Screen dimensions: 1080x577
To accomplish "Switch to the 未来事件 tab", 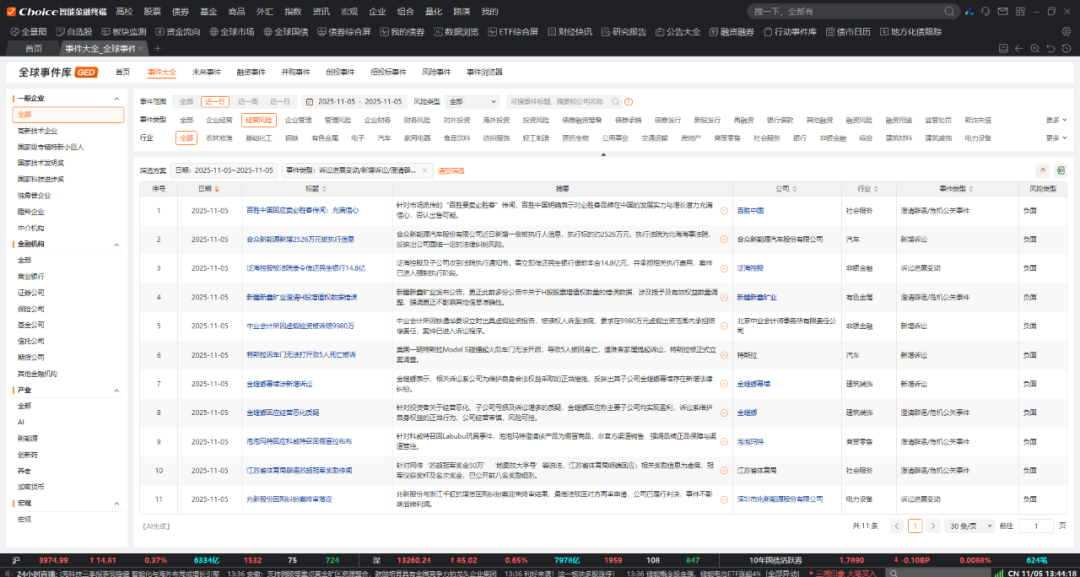I will click(207, 72).
